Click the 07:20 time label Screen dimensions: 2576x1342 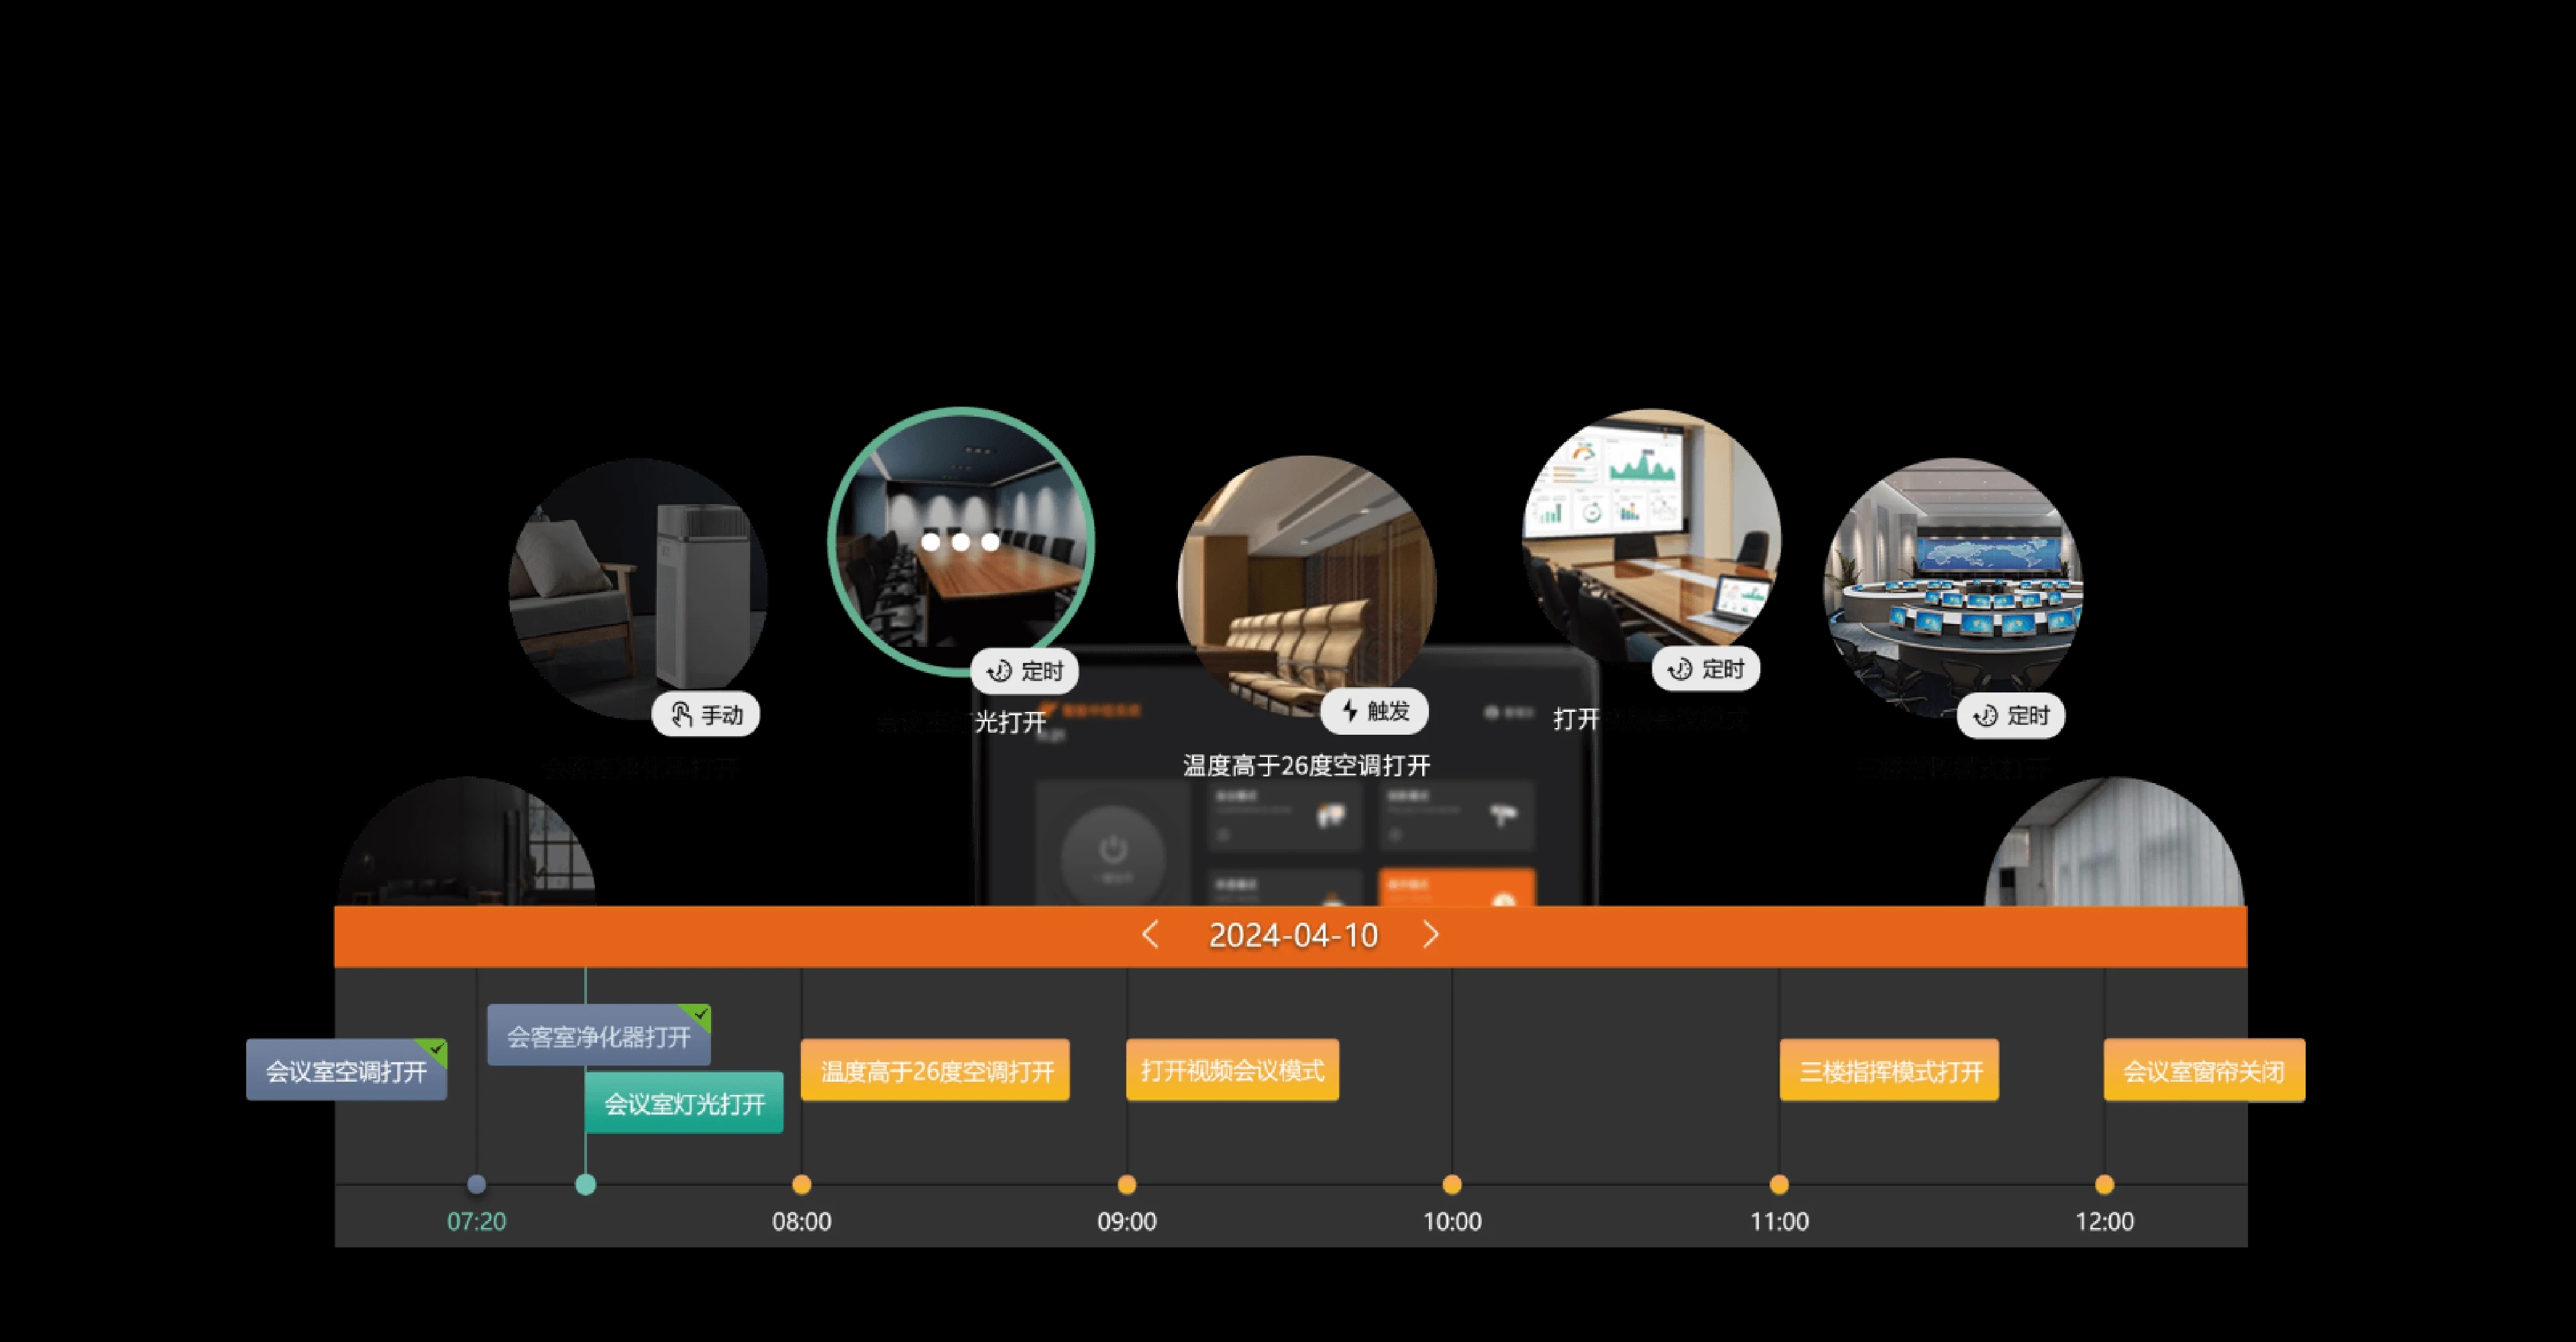477,1221
